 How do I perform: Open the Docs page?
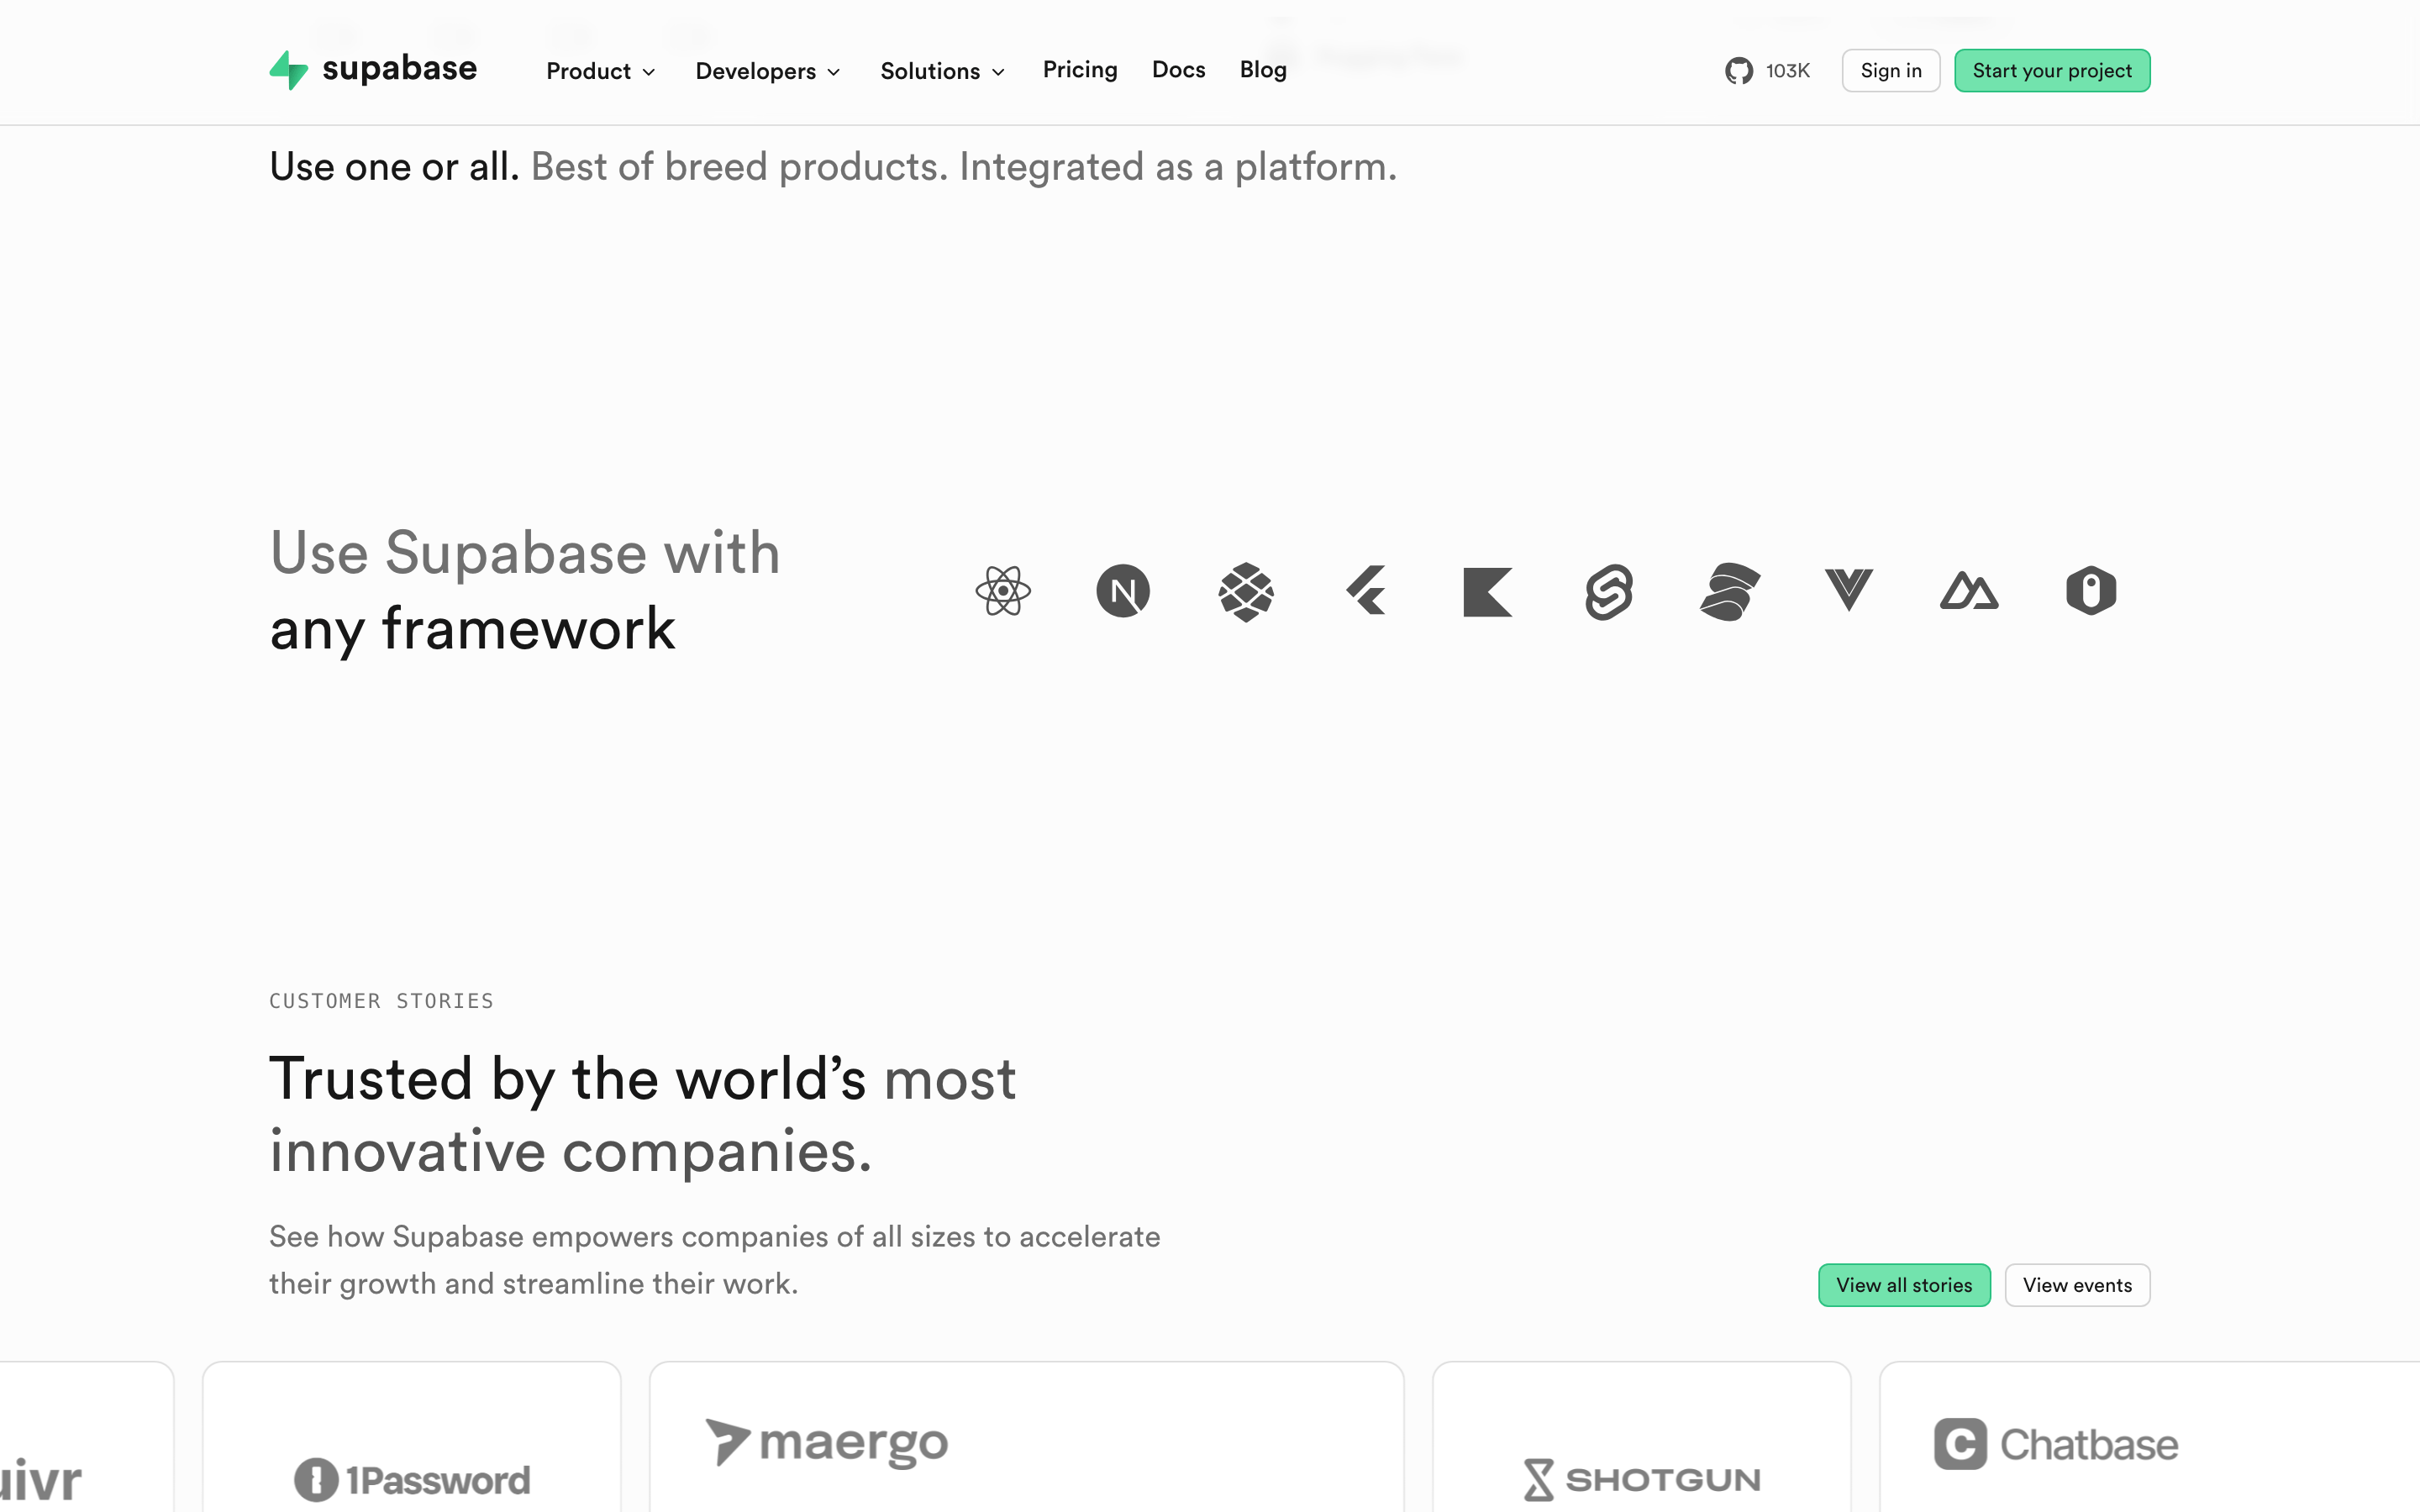click(1178, 70)
